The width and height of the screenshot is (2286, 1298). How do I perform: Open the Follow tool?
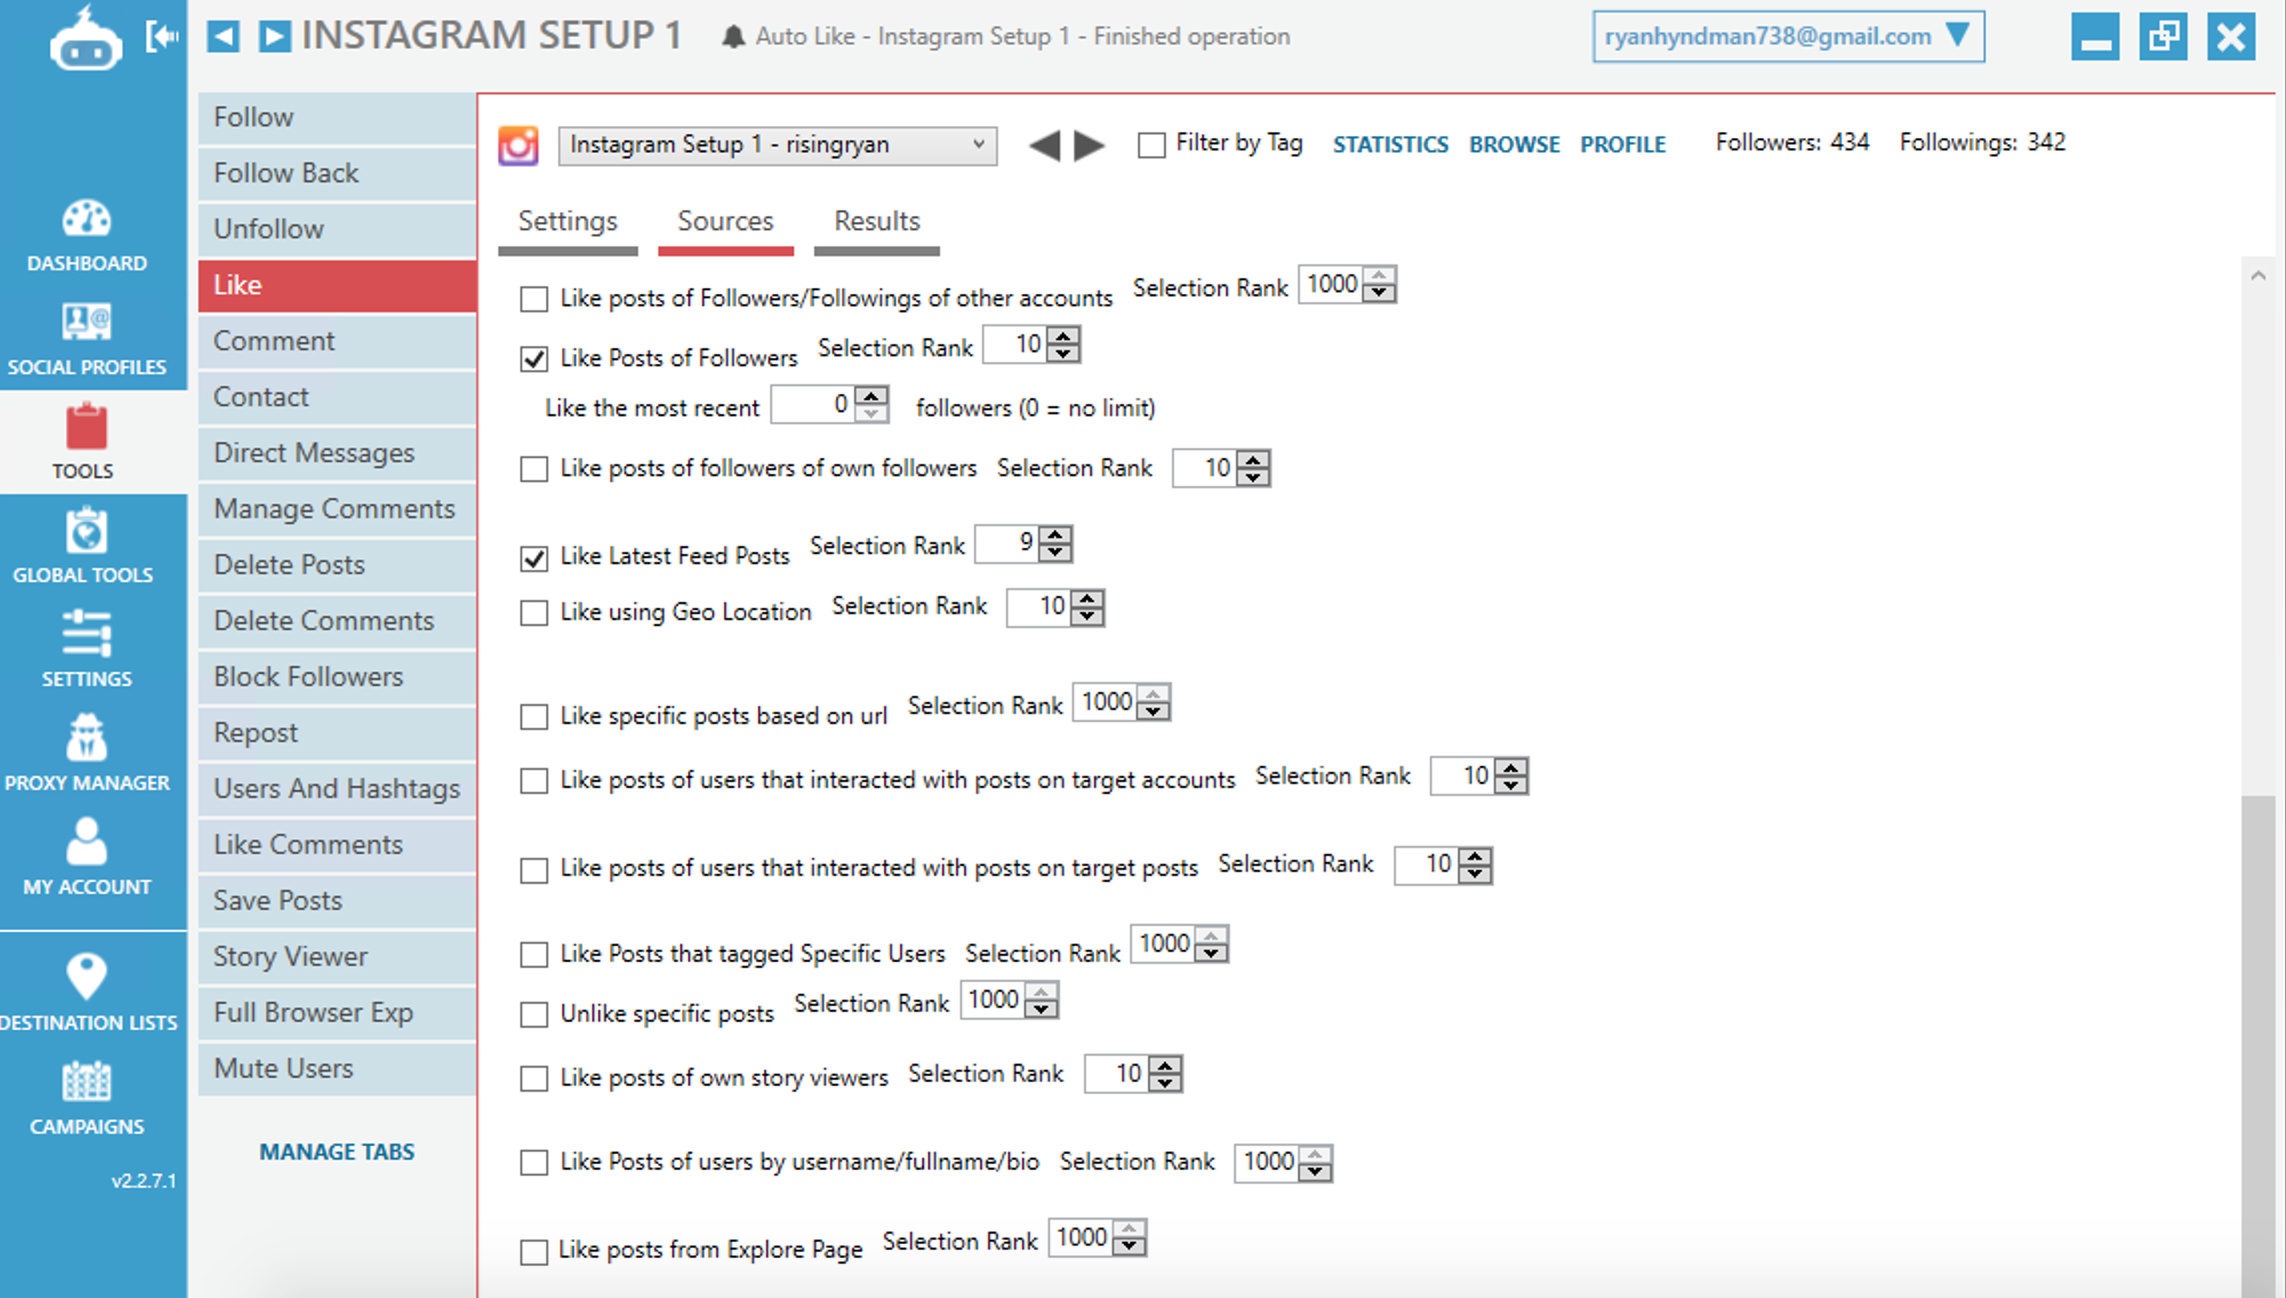[x=337, y=118]
